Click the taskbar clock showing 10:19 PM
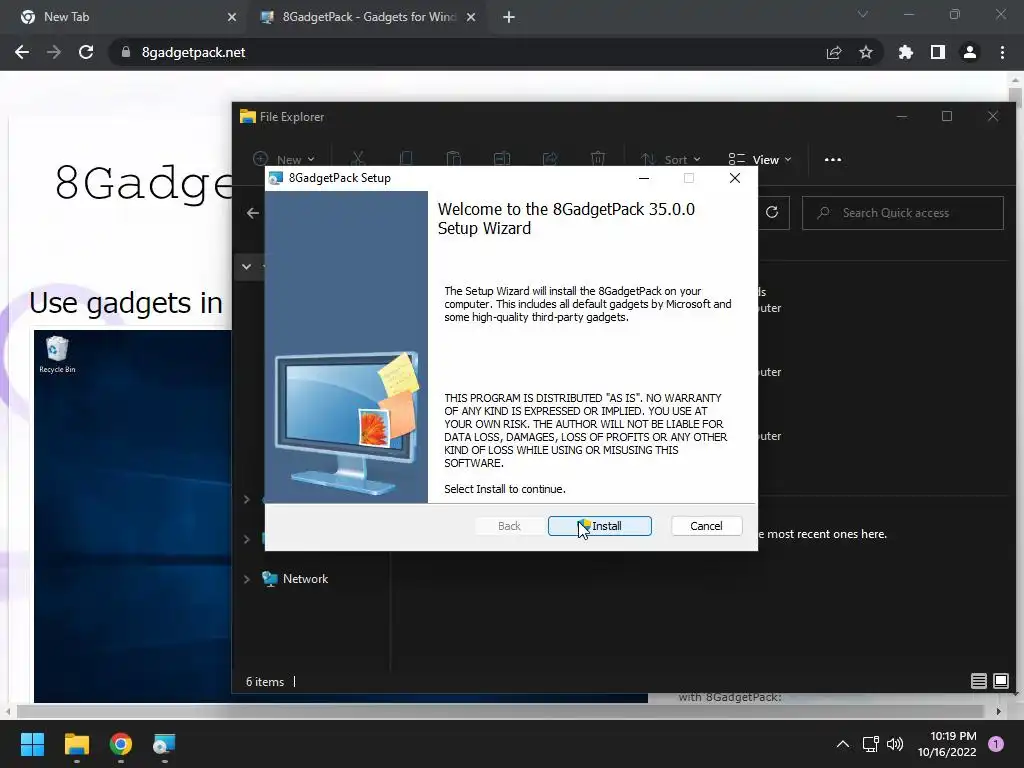The width and height of the screenshot is (1024, 768). click(947, 744)
